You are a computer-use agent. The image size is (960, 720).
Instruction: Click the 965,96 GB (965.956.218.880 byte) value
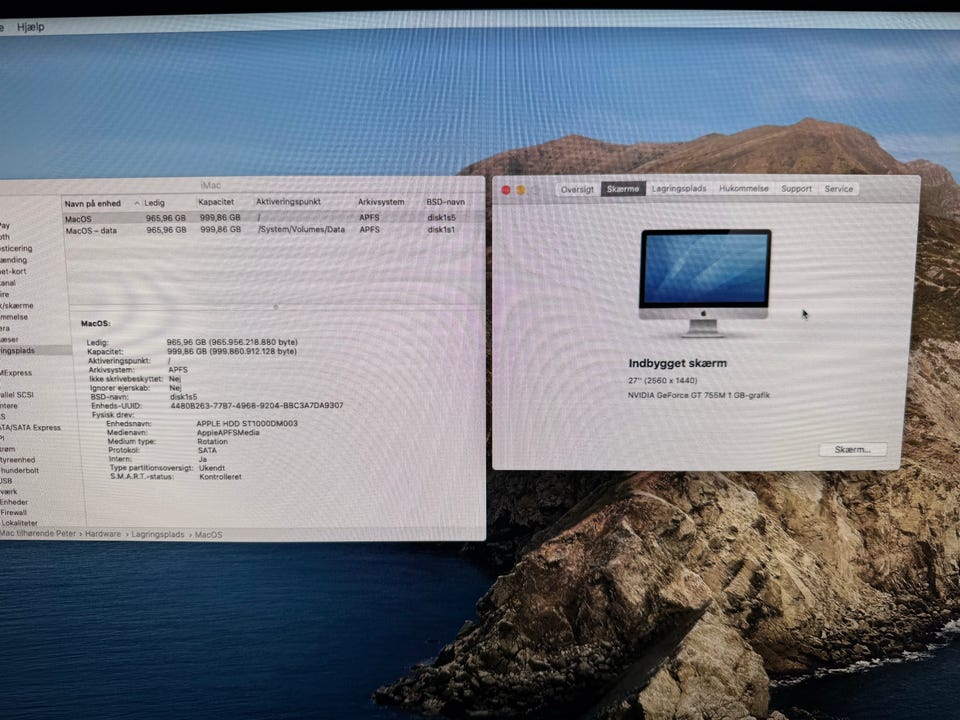click(232, 342)
